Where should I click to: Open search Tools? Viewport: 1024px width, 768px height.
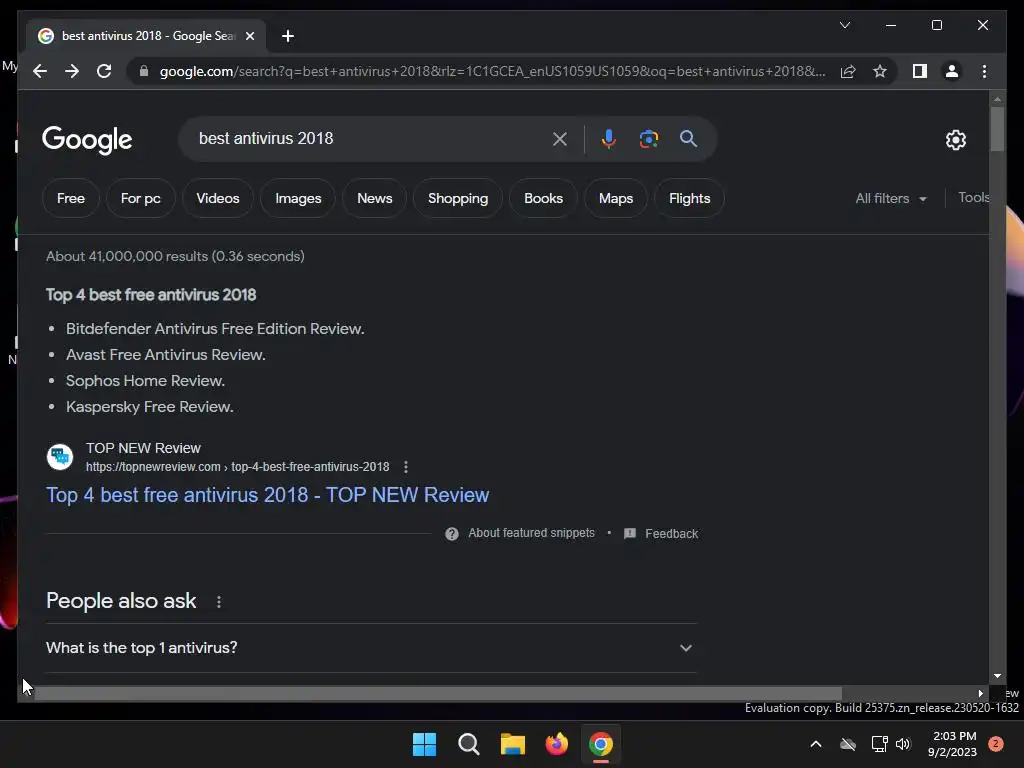click(x=973, y=197)
